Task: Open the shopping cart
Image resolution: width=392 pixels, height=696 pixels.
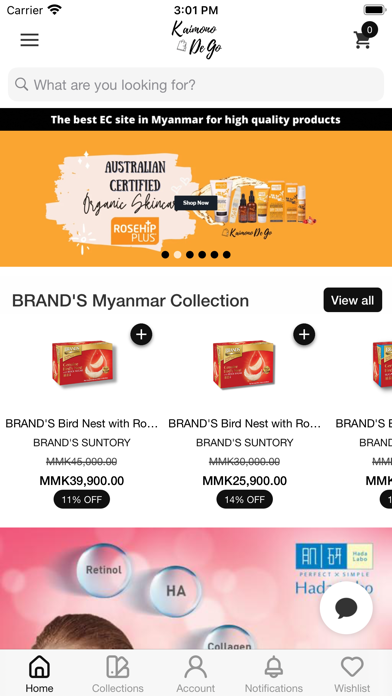Action: (x=365, y=36)
